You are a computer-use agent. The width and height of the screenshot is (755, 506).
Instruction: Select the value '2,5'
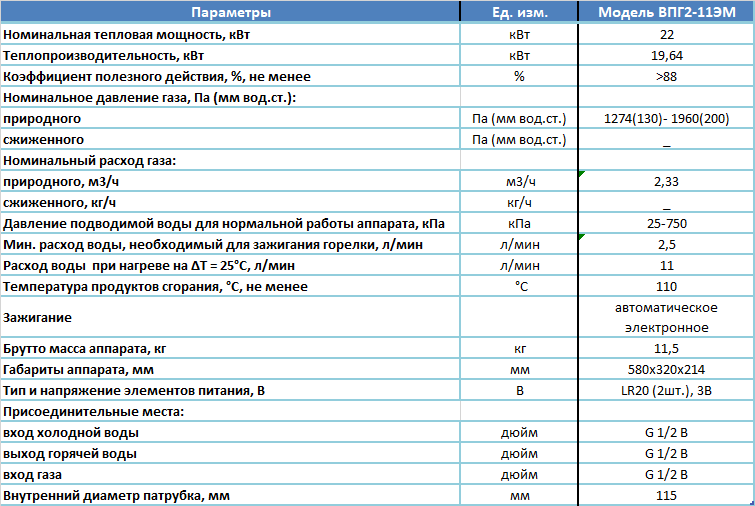(x=666, y=245)
